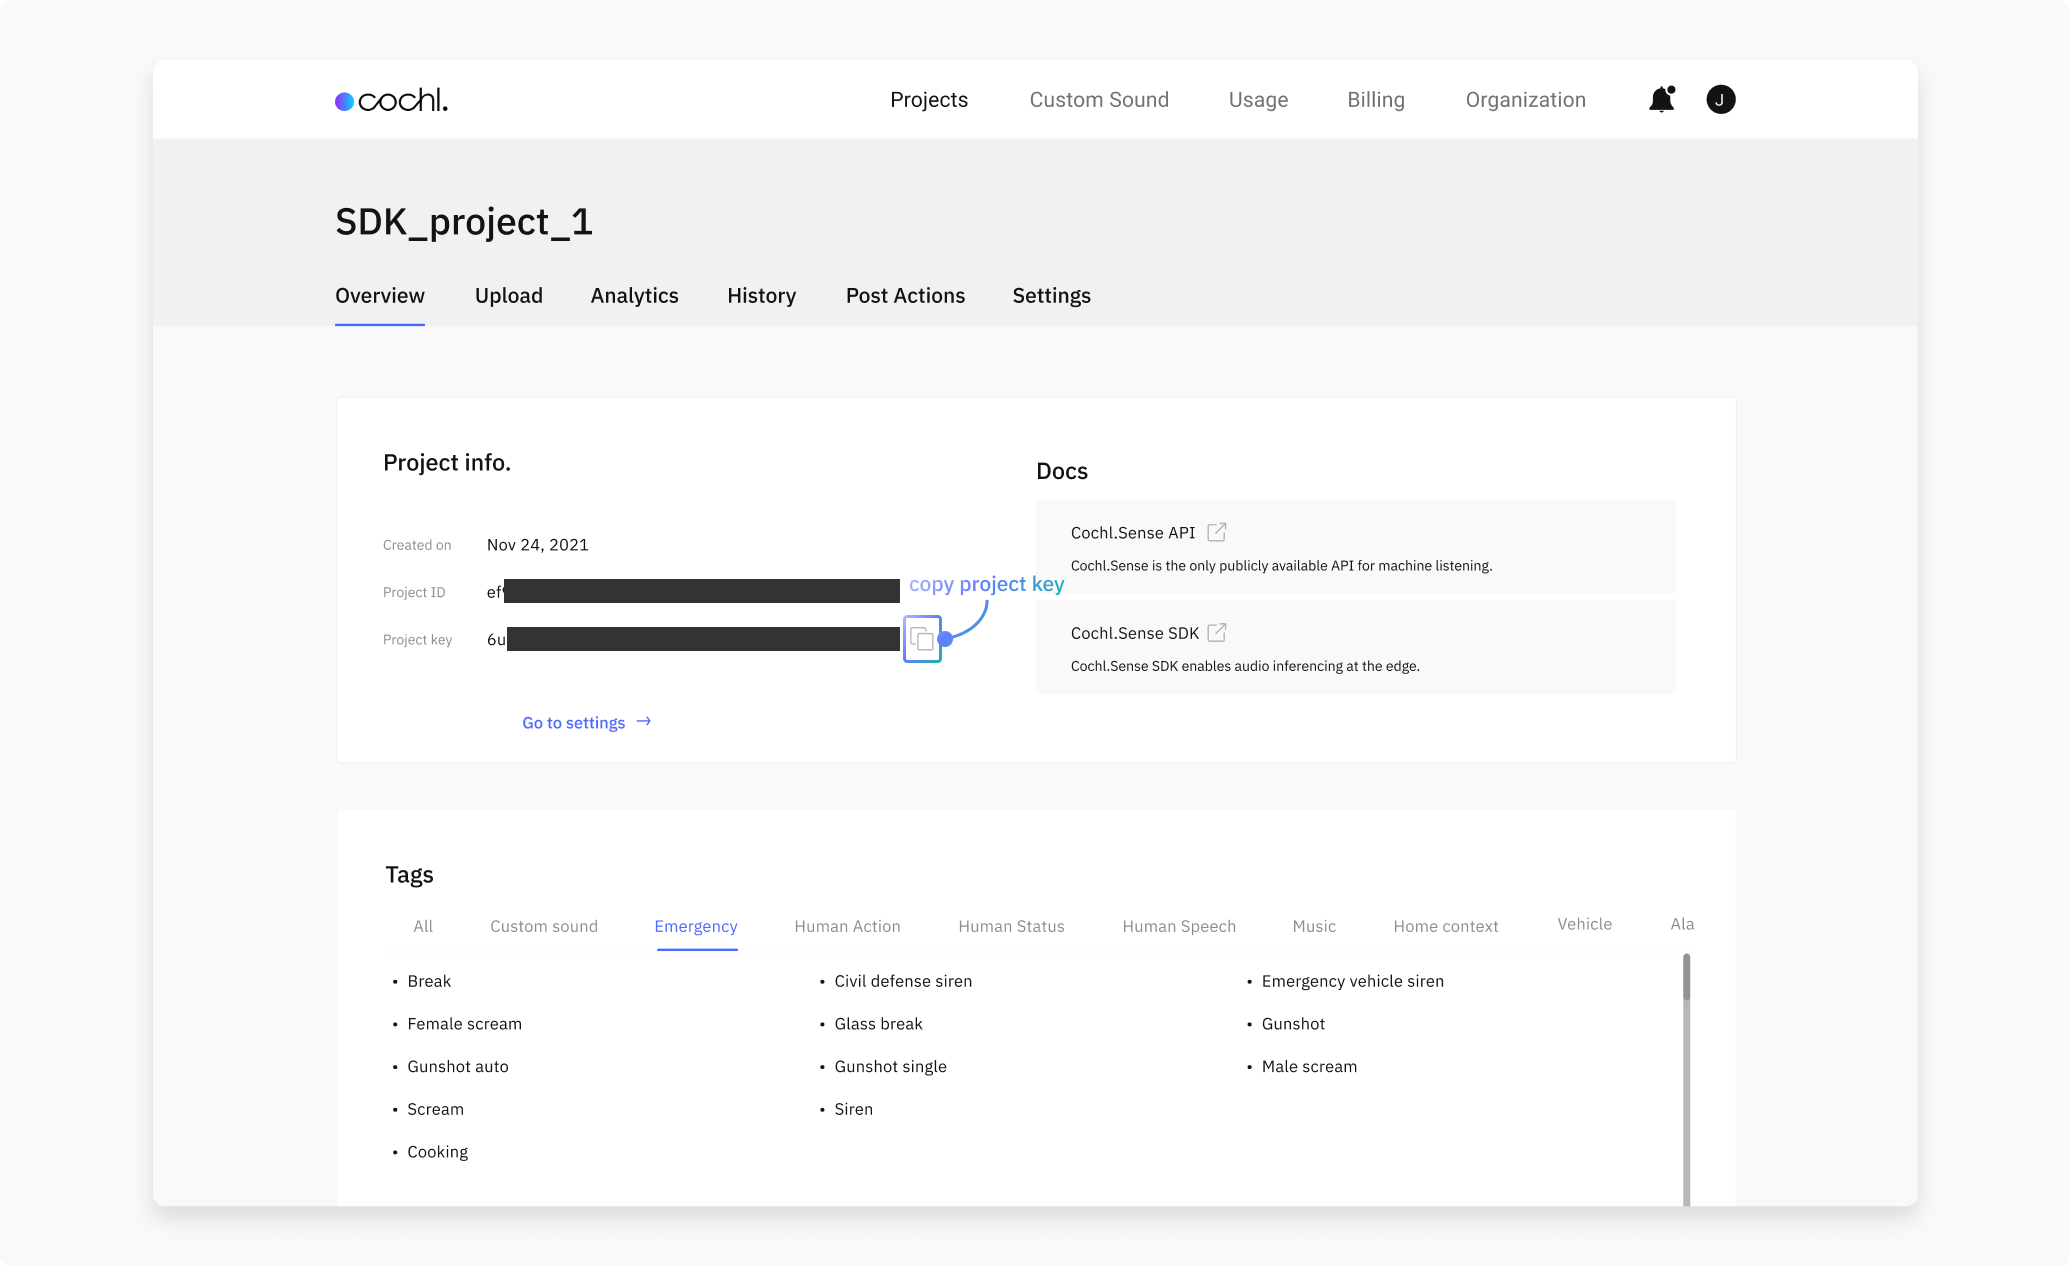This screenshot has height=1267, width=2070.
Task: Click the Glass break tag
Action: (878, 1024)
